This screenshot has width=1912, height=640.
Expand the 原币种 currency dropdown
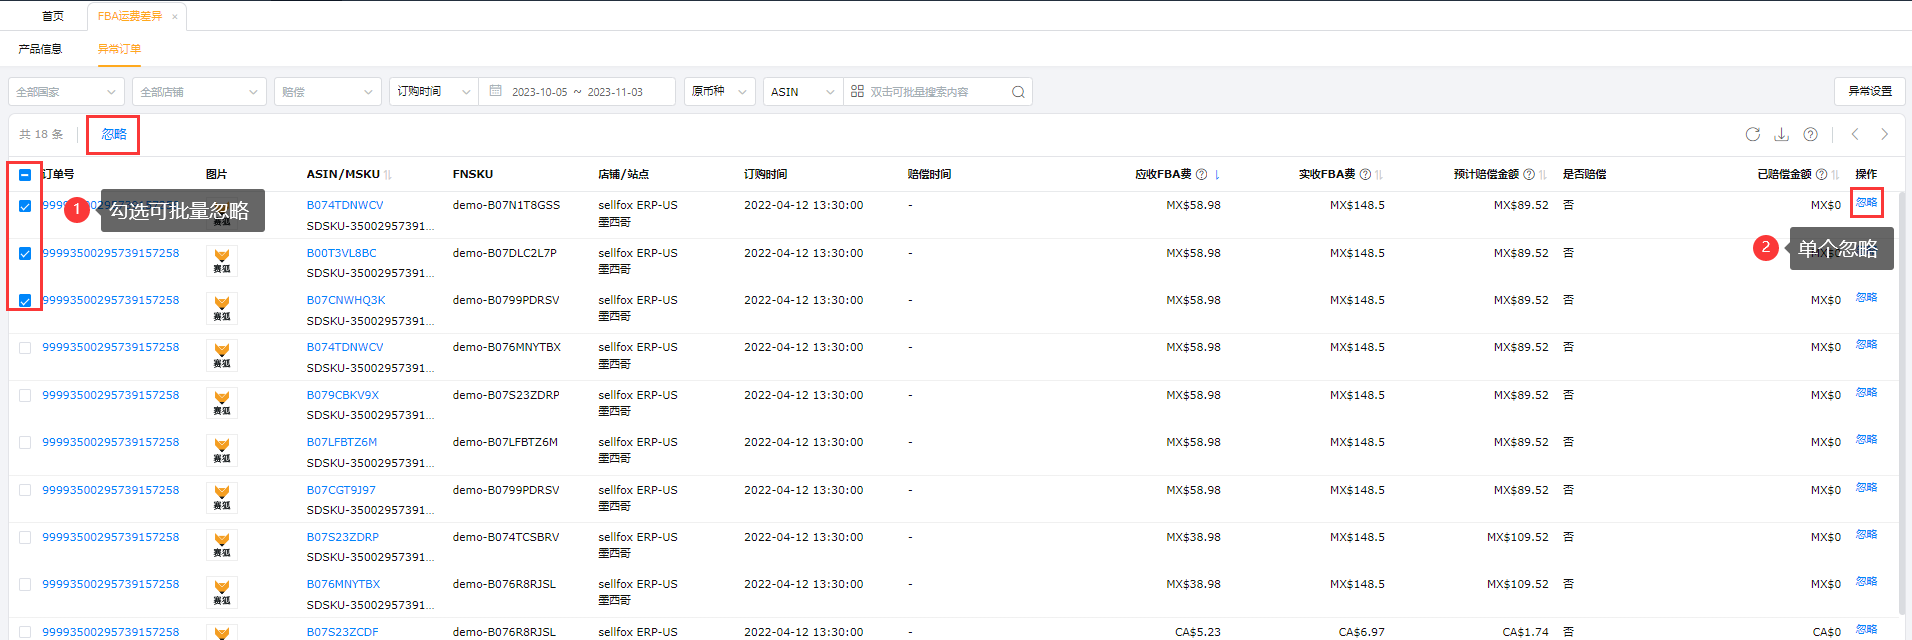tap(719, 91)
